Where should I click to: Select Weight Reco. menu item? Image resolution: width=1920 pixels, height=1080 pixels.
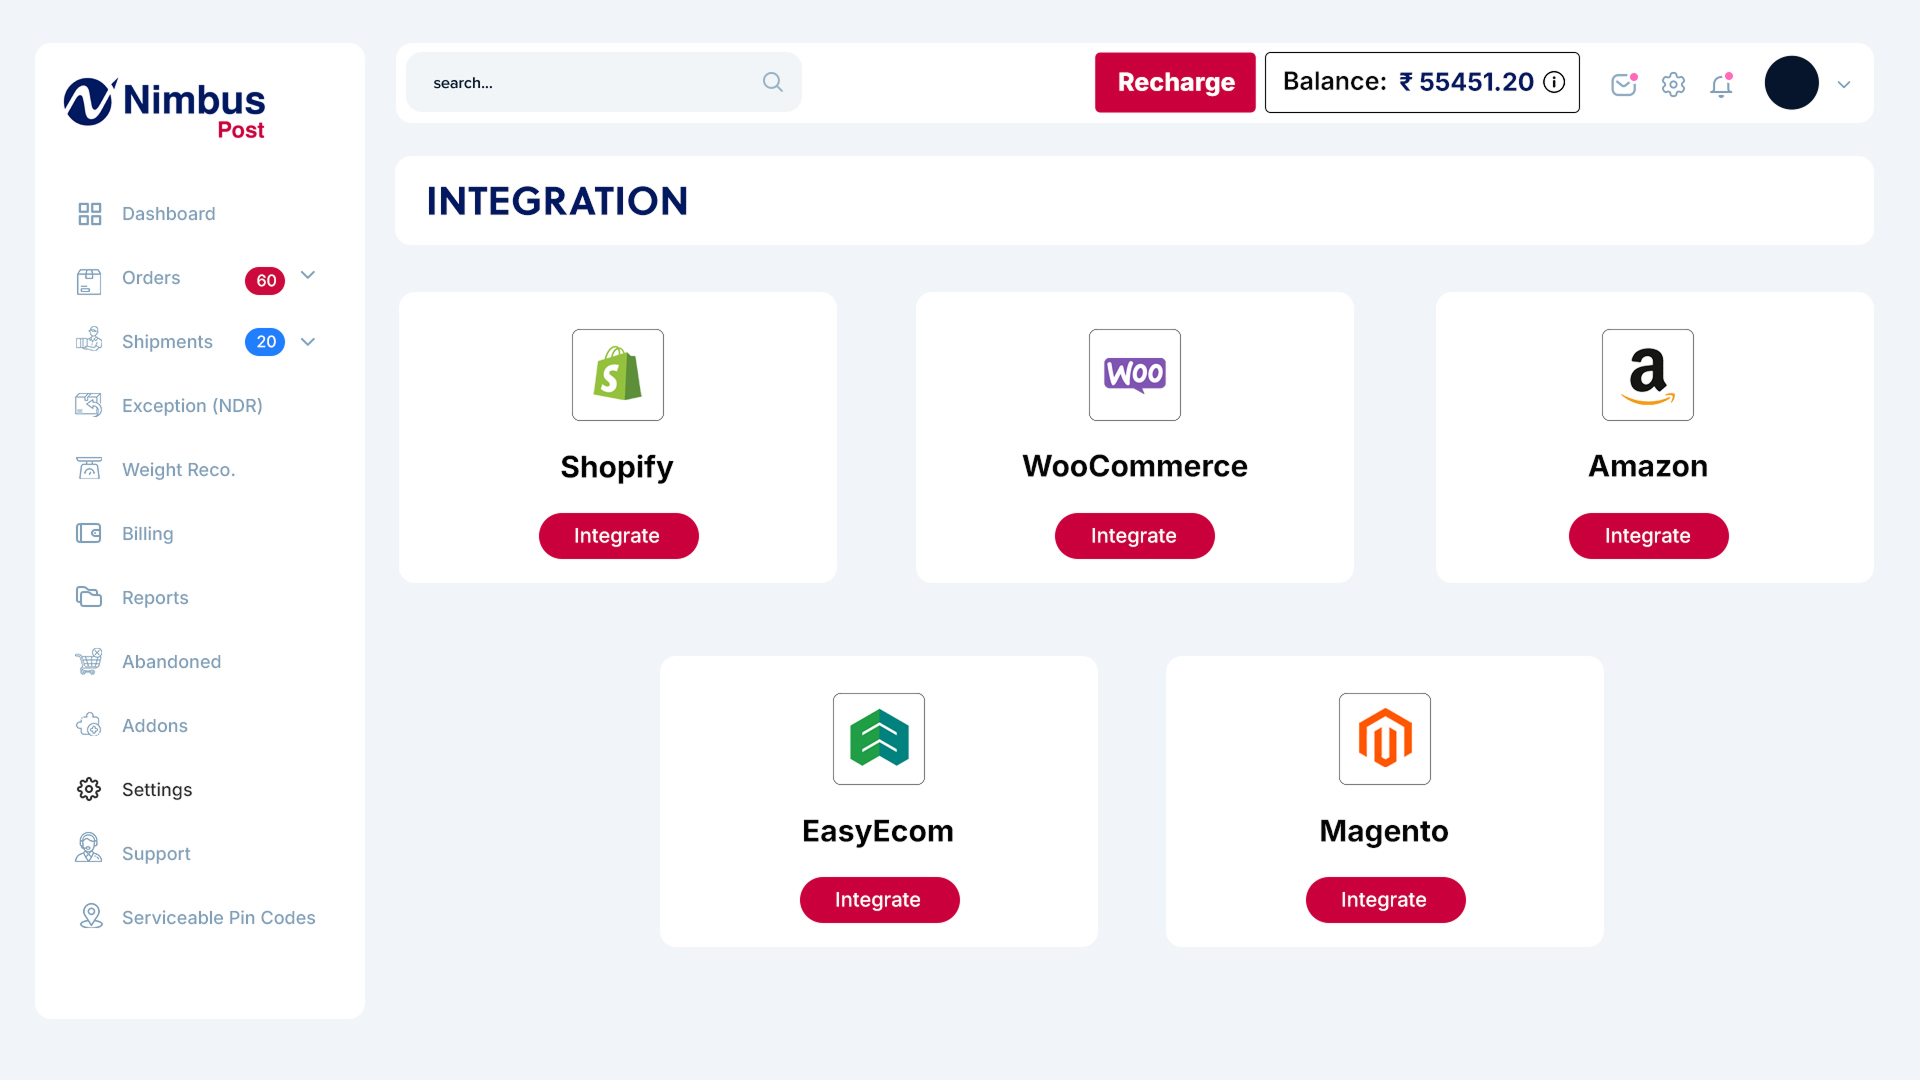(178, 470)
